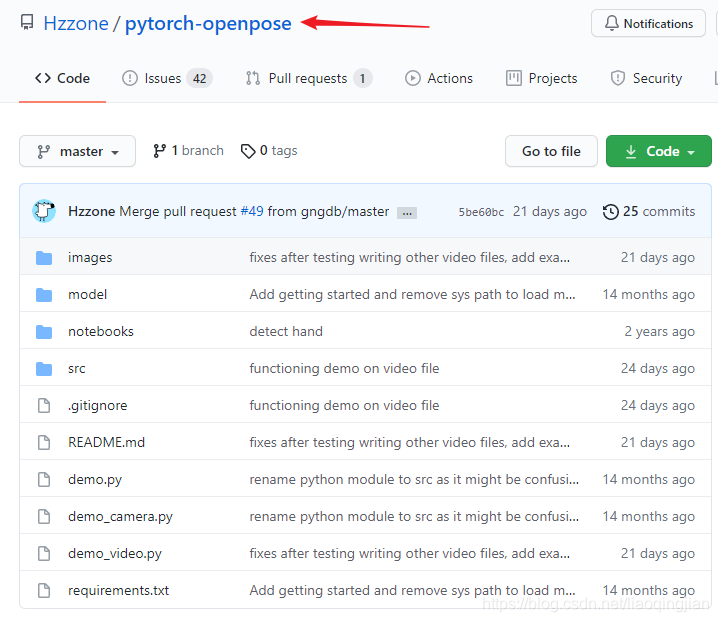Open the requirements.txt file
This screenshot has width=718, height=622.
(x=119, y=590)
